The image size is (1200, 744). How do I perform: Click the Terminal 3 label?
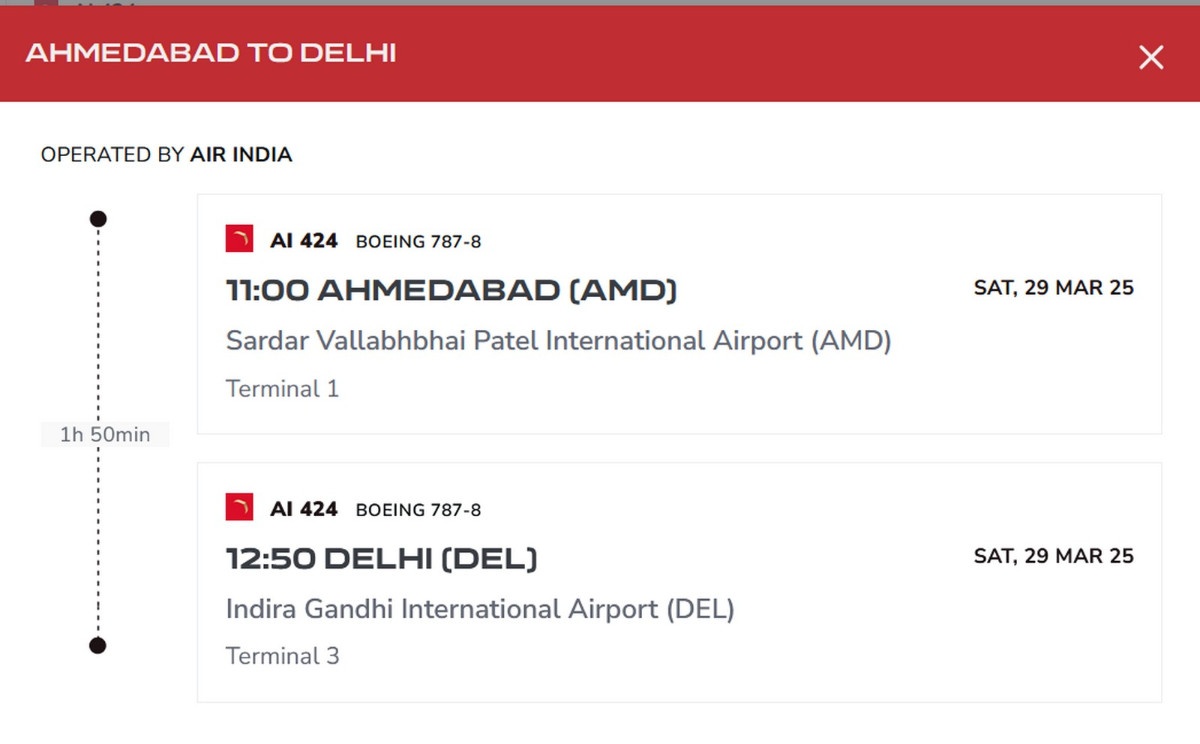click(x=282, y=657)
